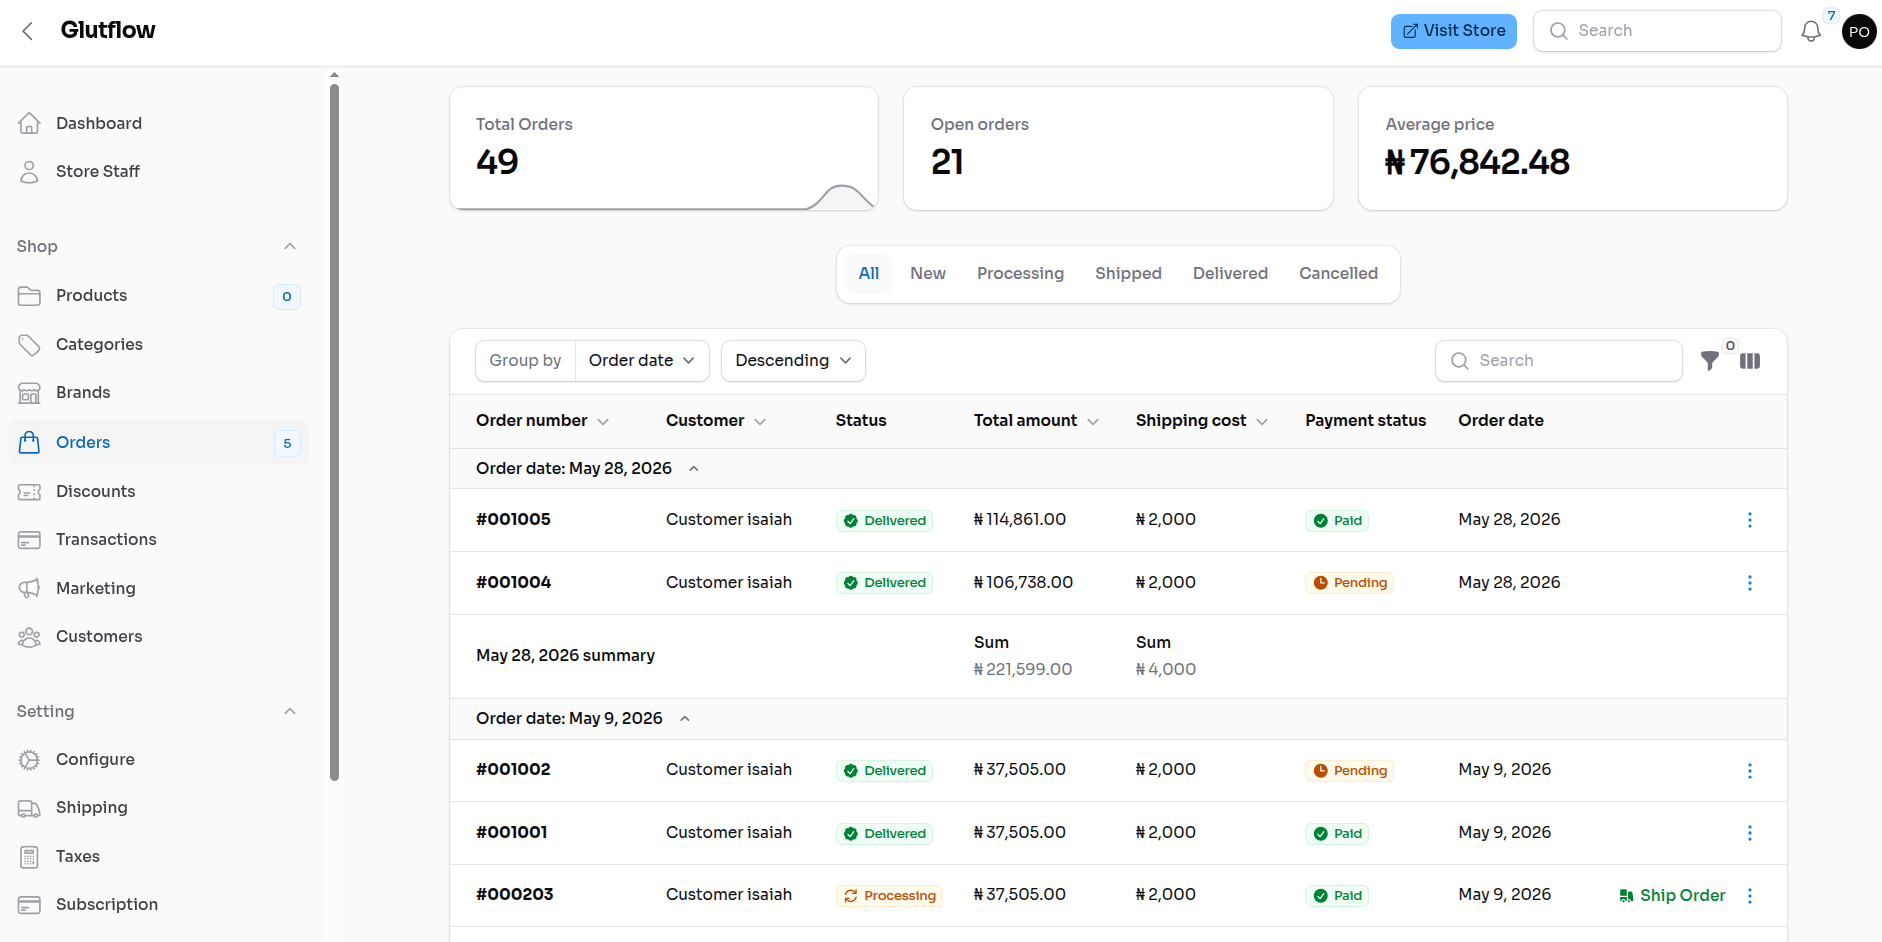Collapse the Shop sidebar section
Screen dimensions: 1882x942
(x=290, y=246)
